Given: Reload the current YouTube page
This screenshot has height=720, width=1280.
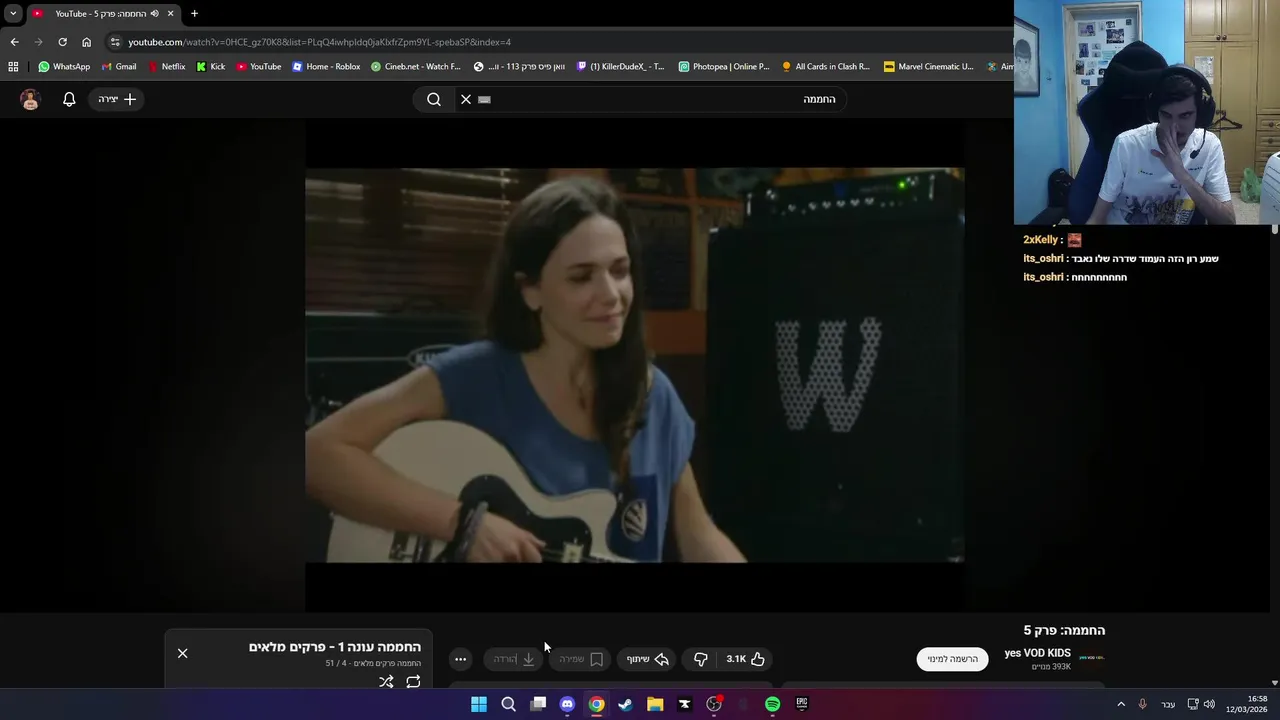Looking at the screenshot, I should [62, 42].
